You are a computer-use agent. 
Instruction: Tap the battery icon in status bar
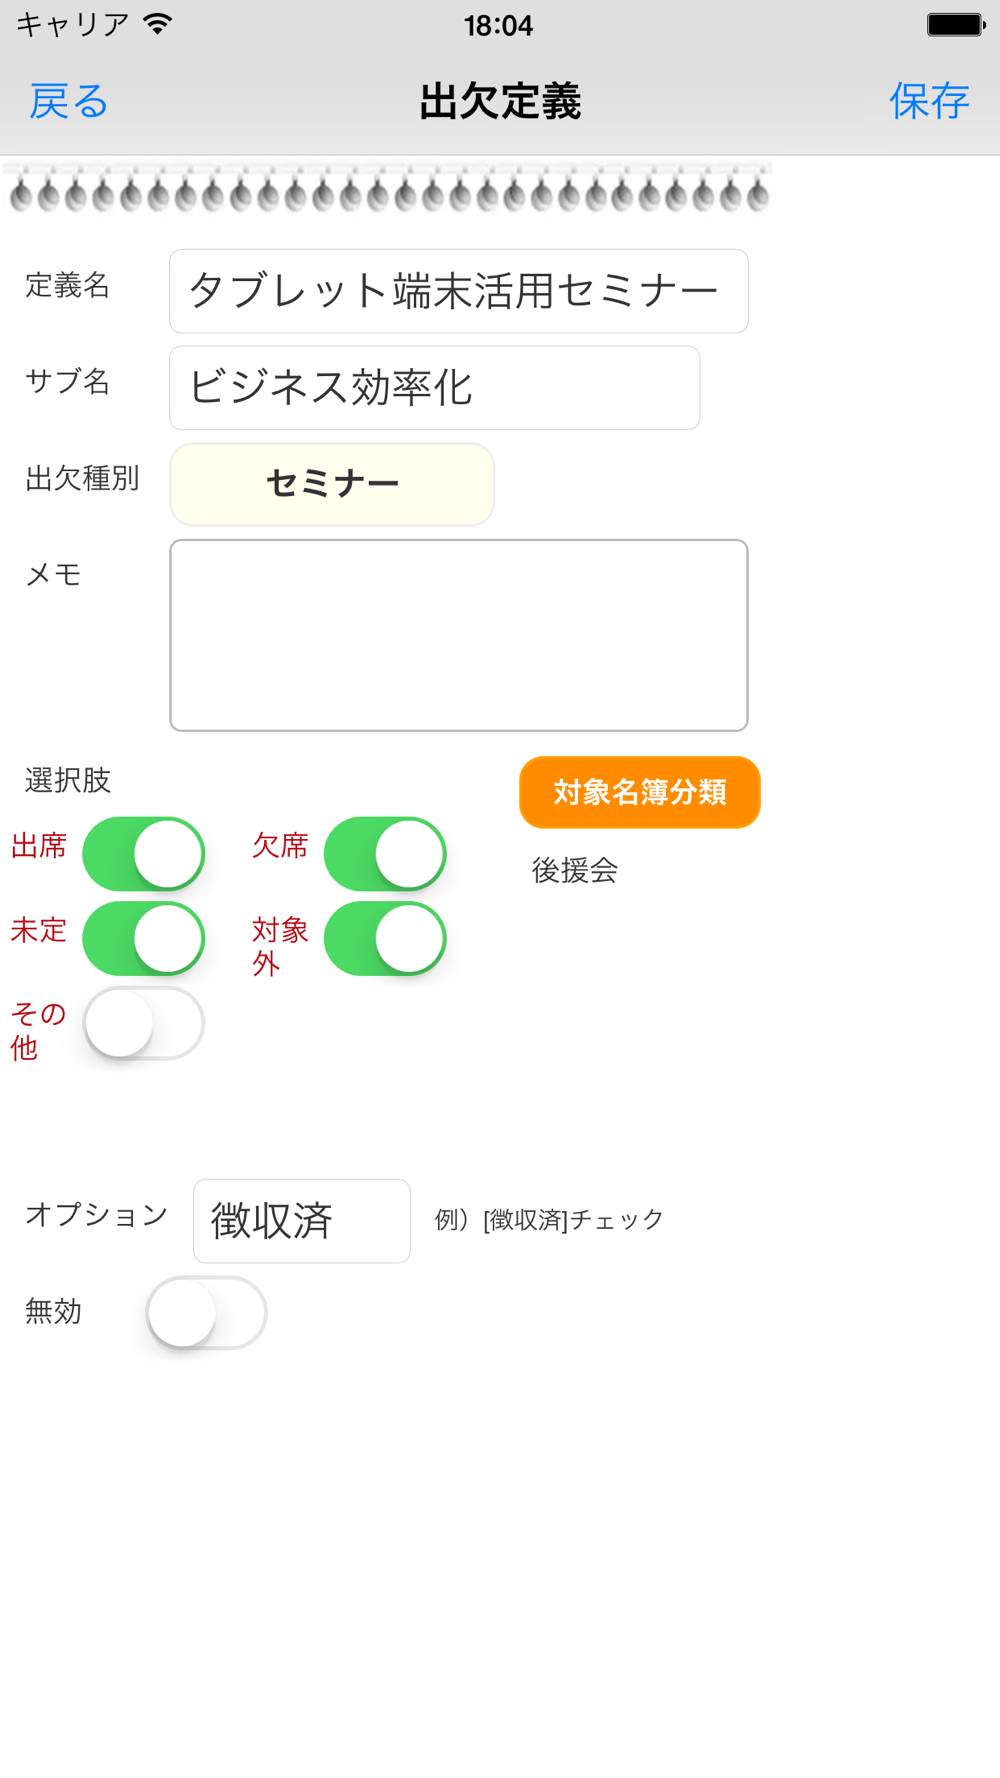pyautogui.click(x=955, y=24)
